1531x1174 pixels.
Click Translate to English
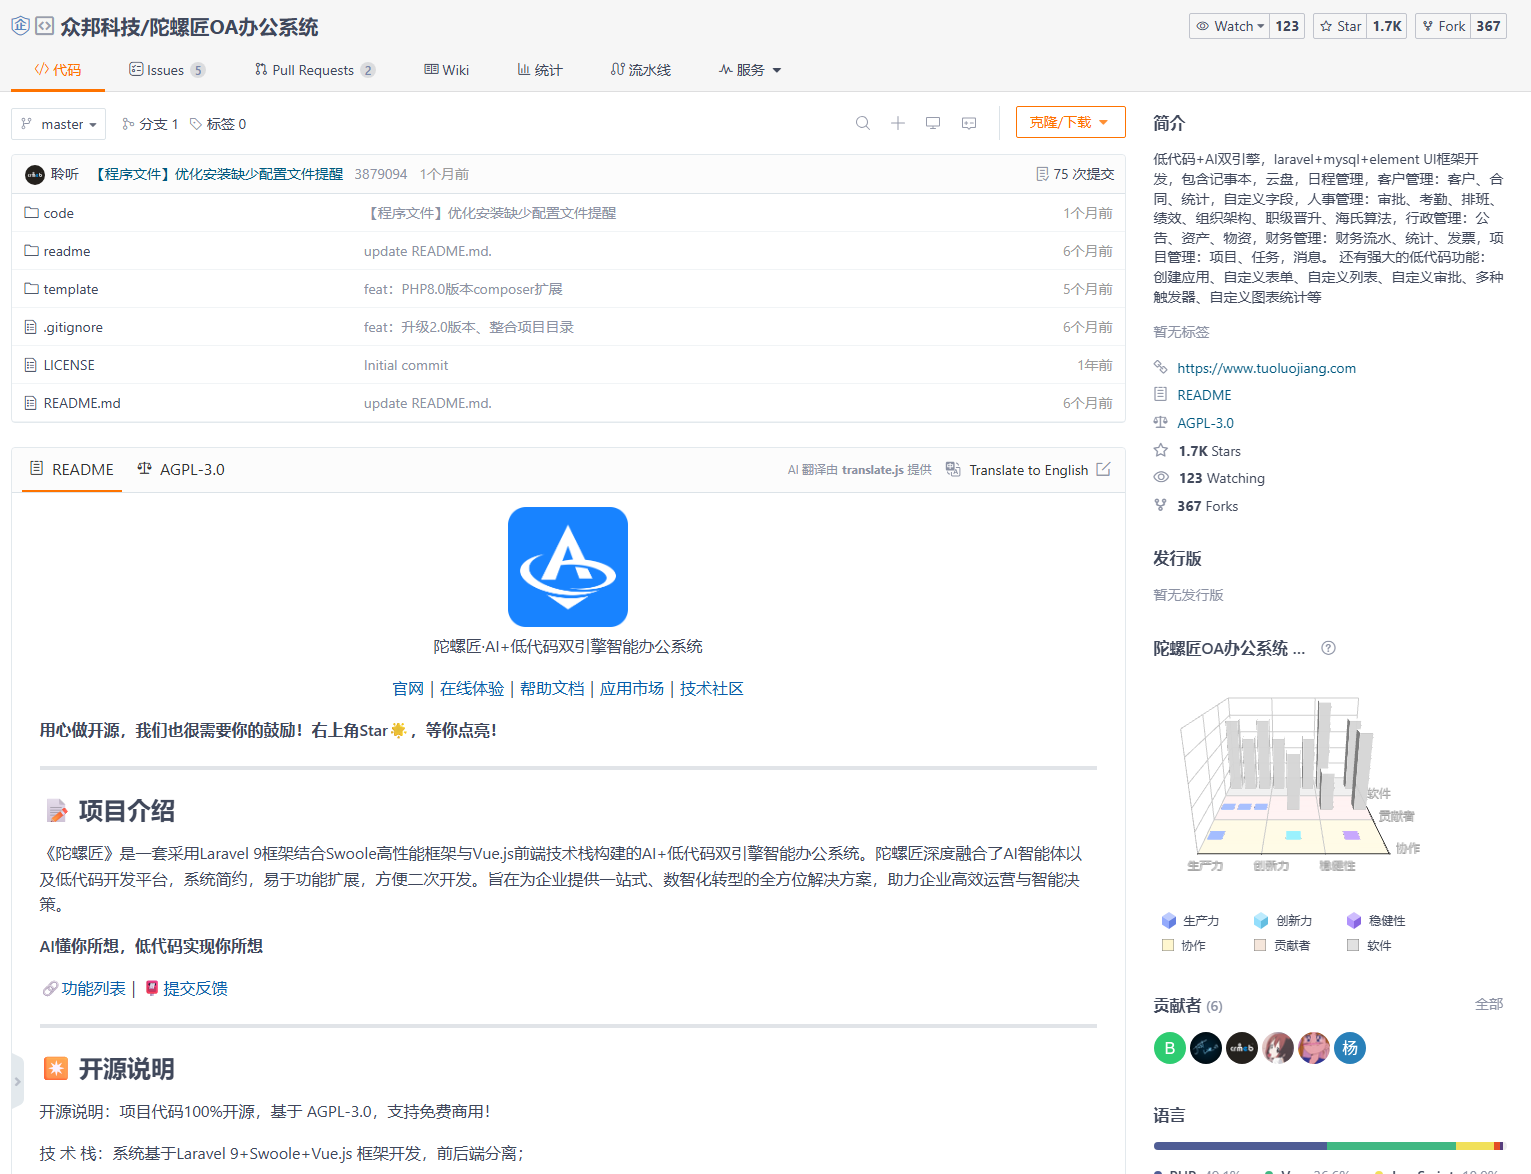[x=1029, y=469]
